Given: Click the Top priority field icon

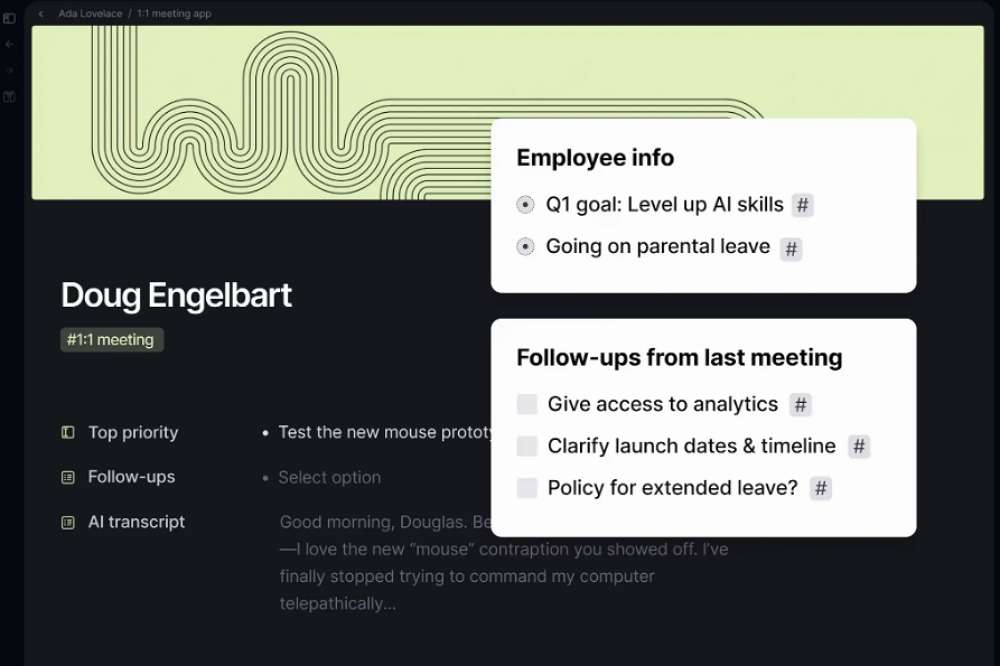Looking at the screenshot, I should coord(68,433).
